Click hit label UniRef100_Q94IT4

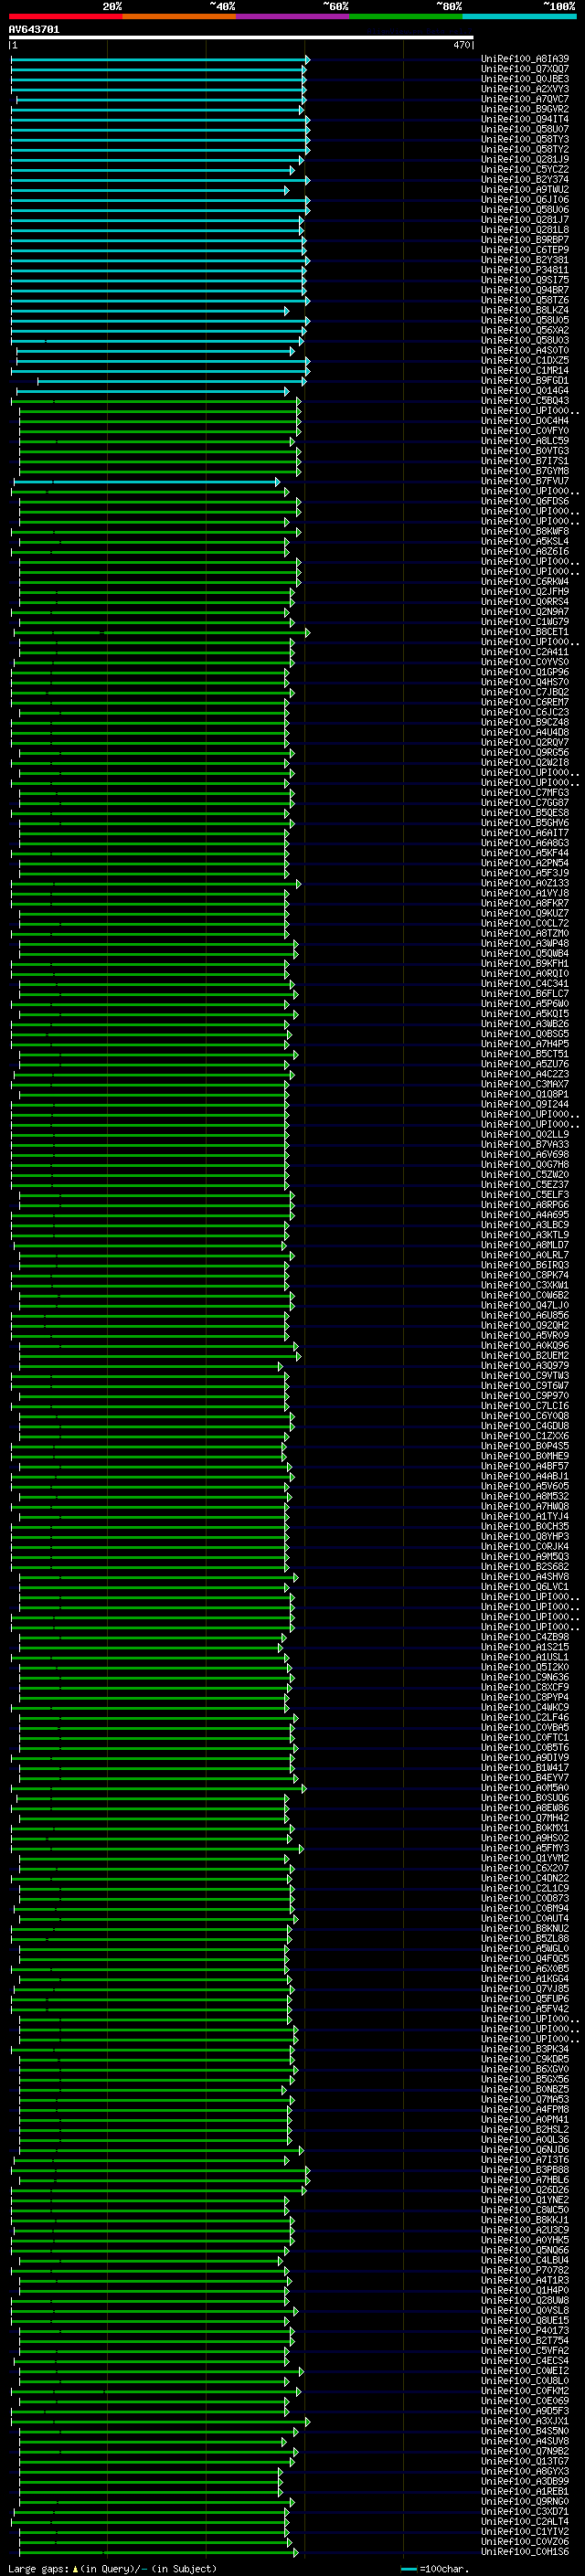point(525,120)
